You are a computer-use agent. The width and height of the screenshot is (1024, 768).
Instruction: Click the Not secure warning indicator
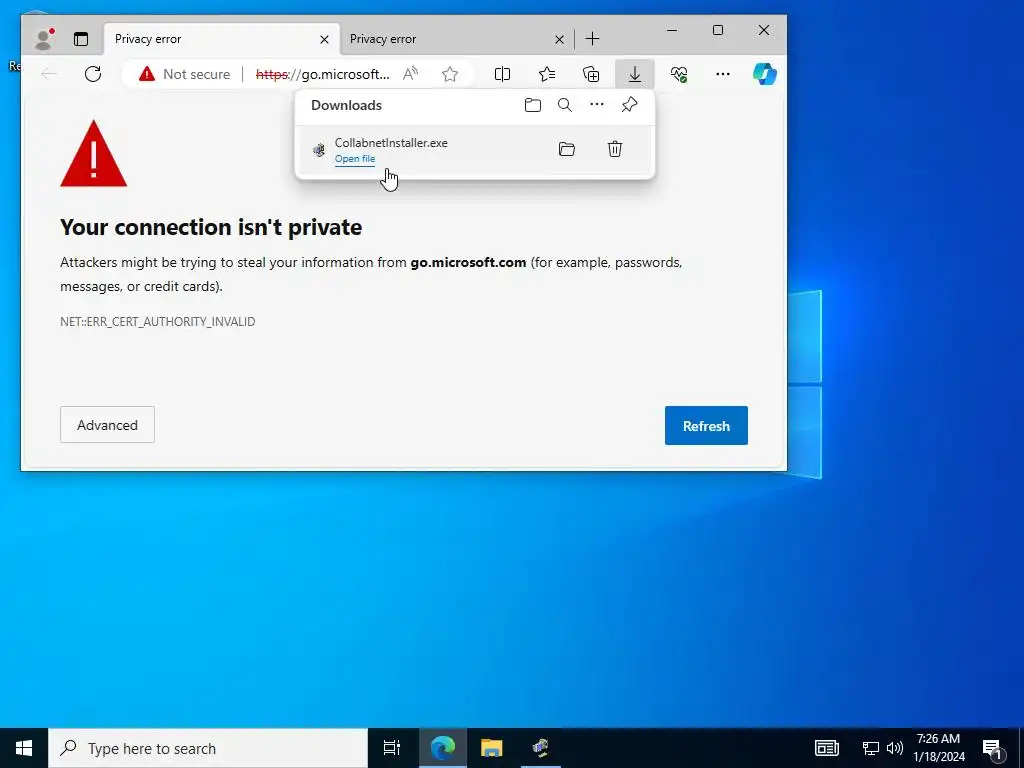tap(185, 74)
